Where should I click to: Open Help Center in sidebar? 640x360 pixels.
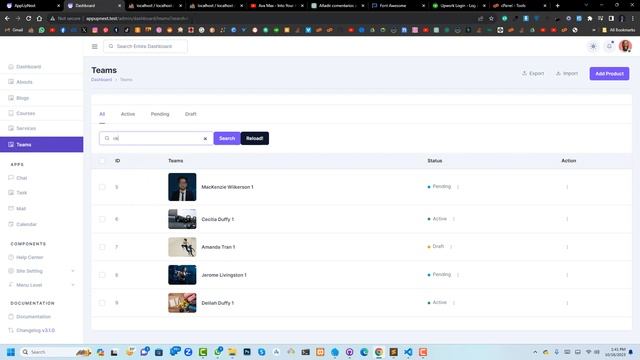[x=29, y=257]
